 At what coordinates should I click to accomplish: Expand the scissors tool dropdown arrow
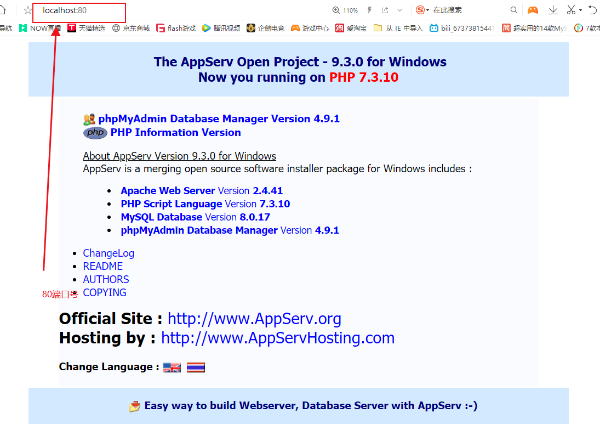[x=580, y=10]
